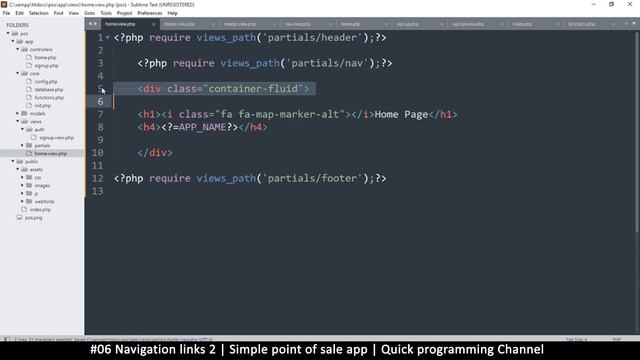Collapse the views folder
The image size is (640, 360).
click(18, 121)
